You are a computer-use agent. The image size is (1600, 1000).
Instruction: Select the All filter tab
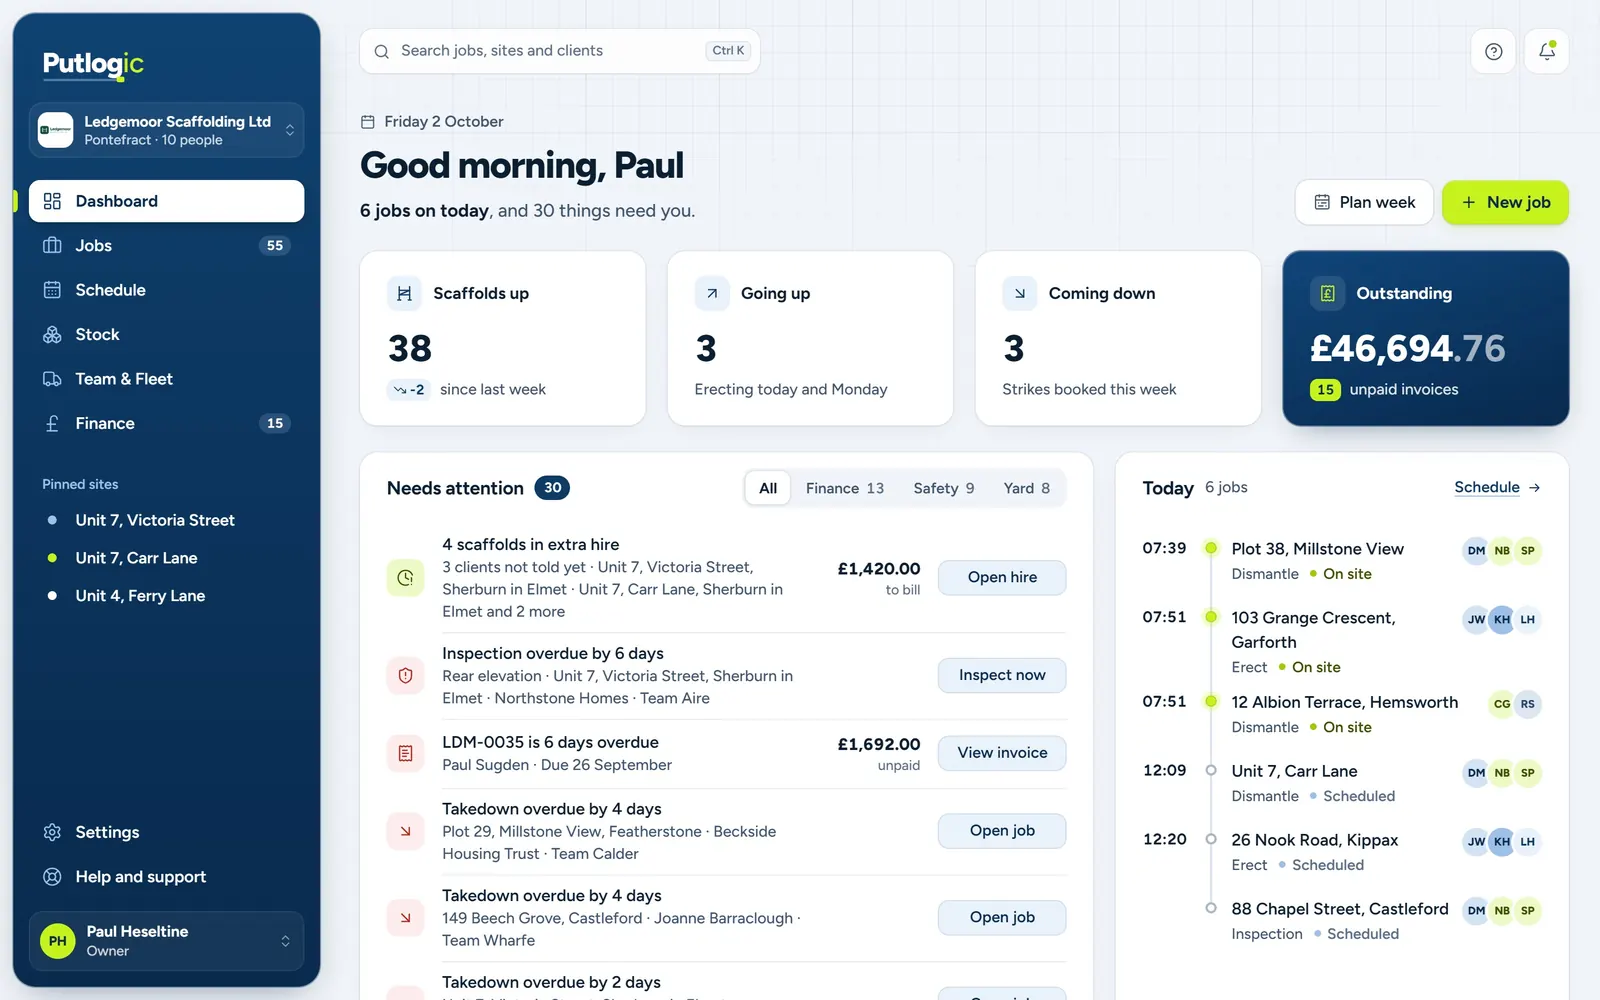coord(768,488)
